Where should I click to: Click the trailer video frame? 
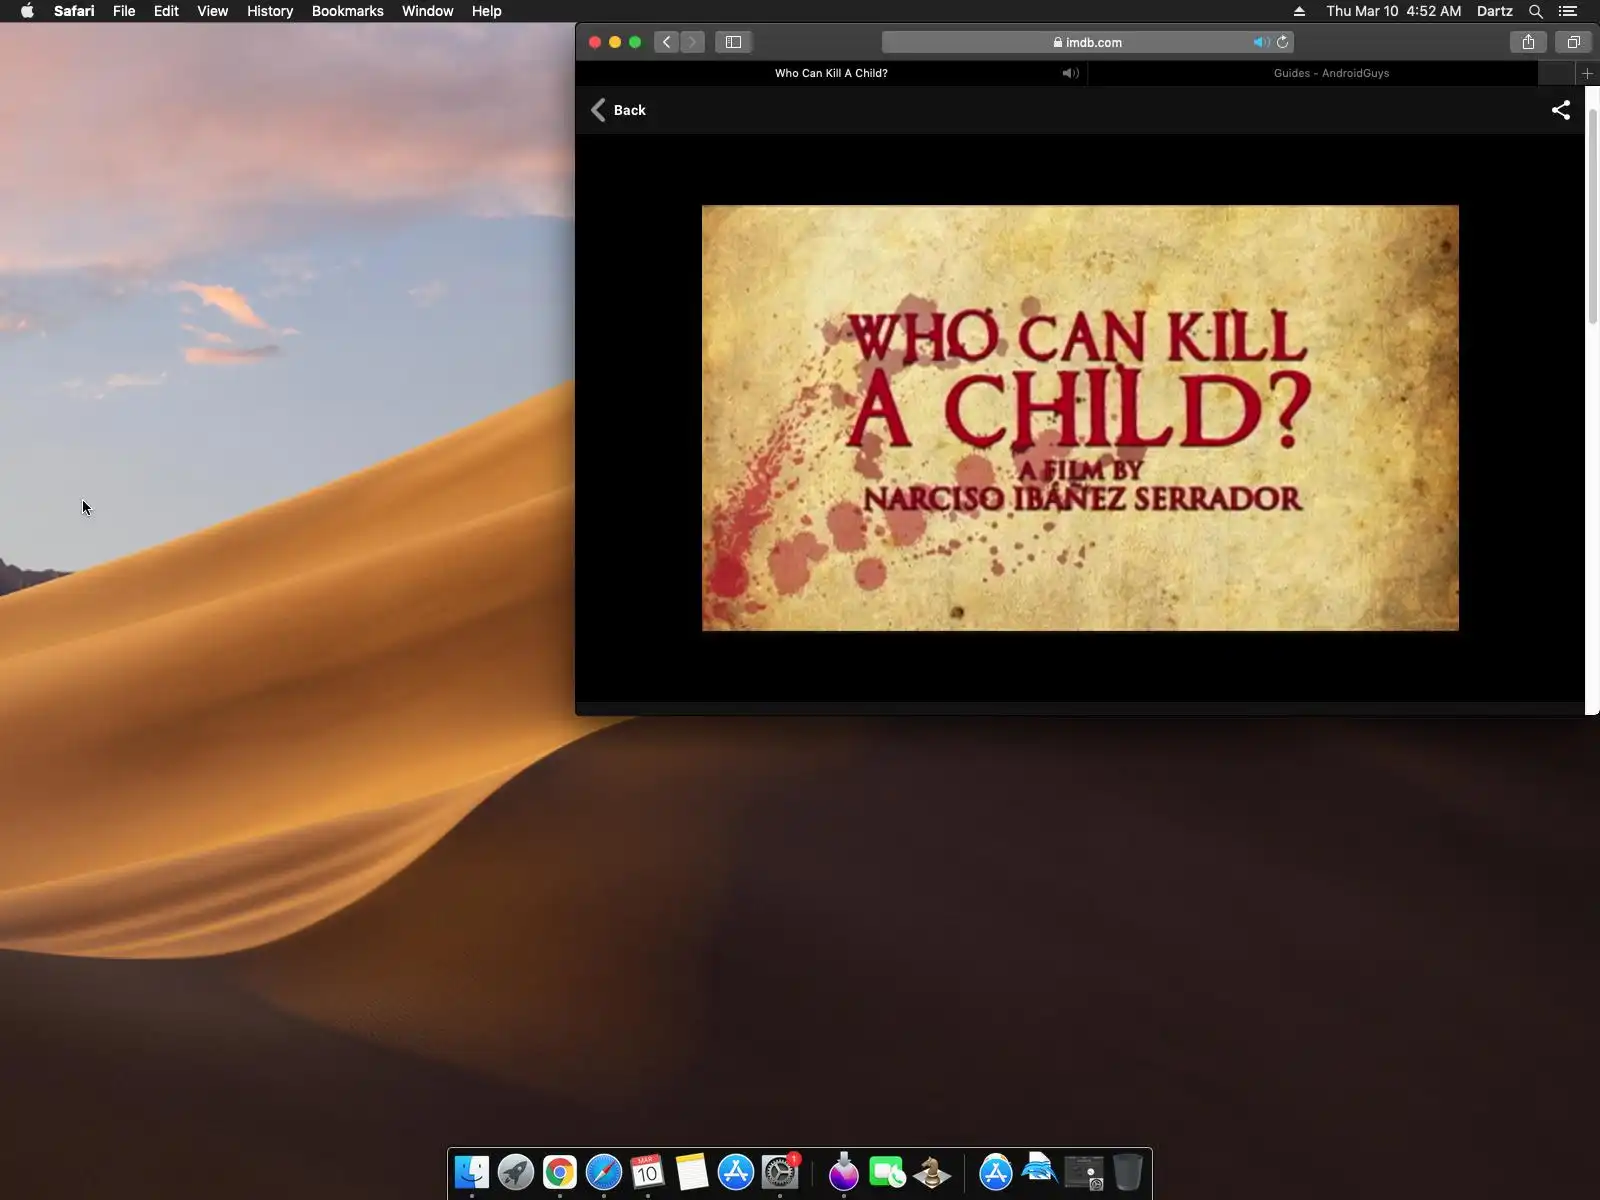tap(1080, 418)
